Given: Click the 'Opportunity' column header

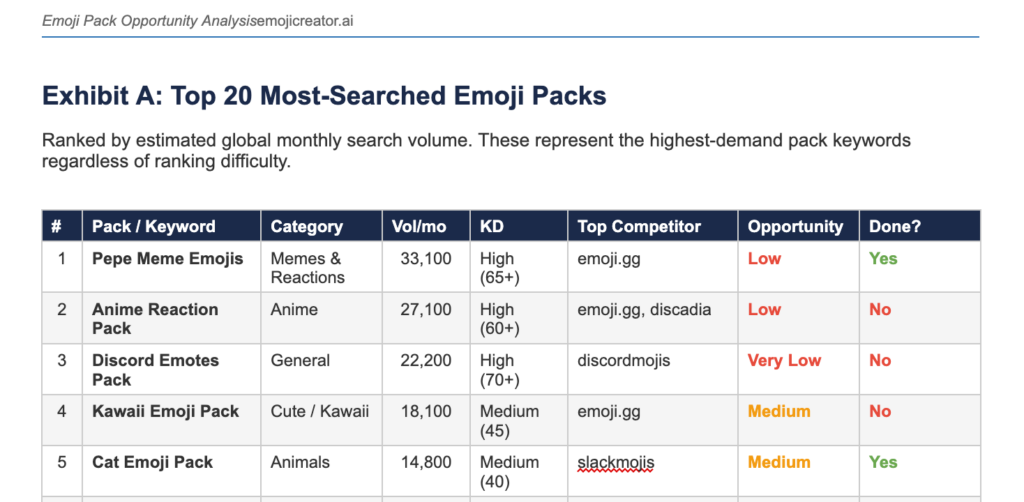Looking at the screenshot, I should point(795,227).
